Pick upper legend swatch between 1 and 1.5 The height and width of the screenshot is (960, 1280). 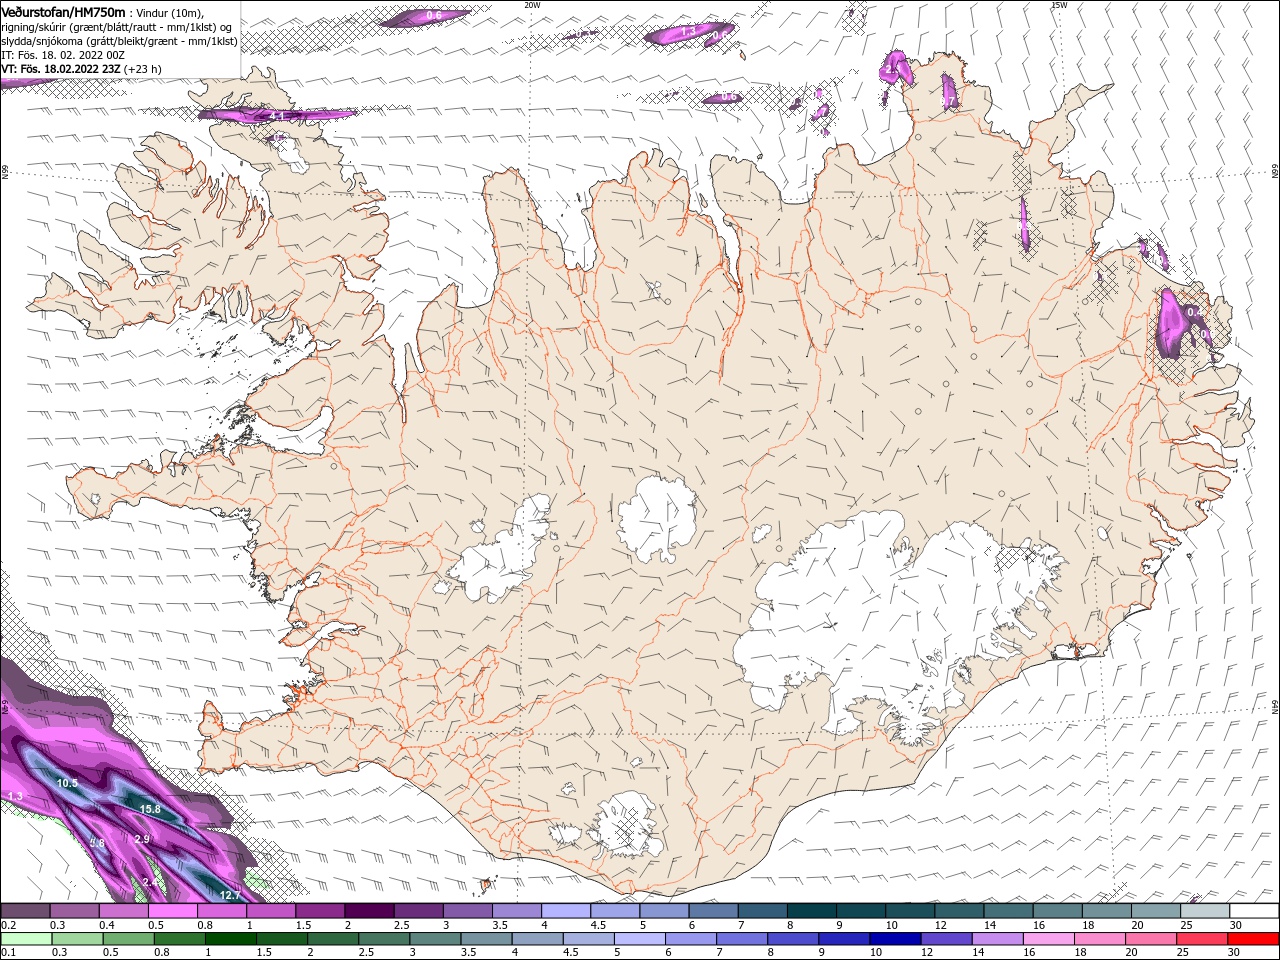pyautogui.click(x=271, y=911)
